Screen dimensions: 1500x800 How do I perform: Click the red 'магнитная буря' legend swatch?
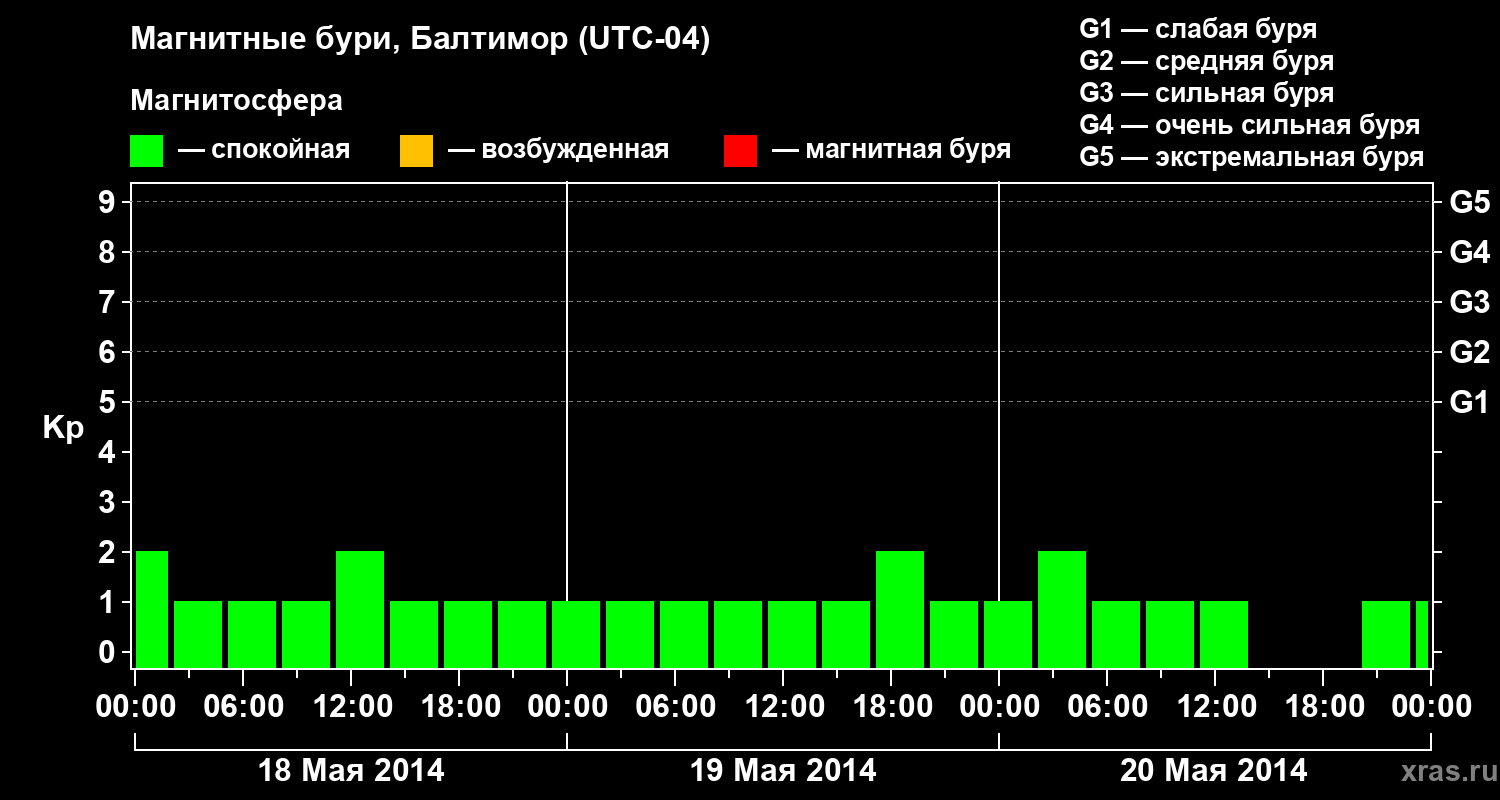pyautogui.click(x=740, y=151)
